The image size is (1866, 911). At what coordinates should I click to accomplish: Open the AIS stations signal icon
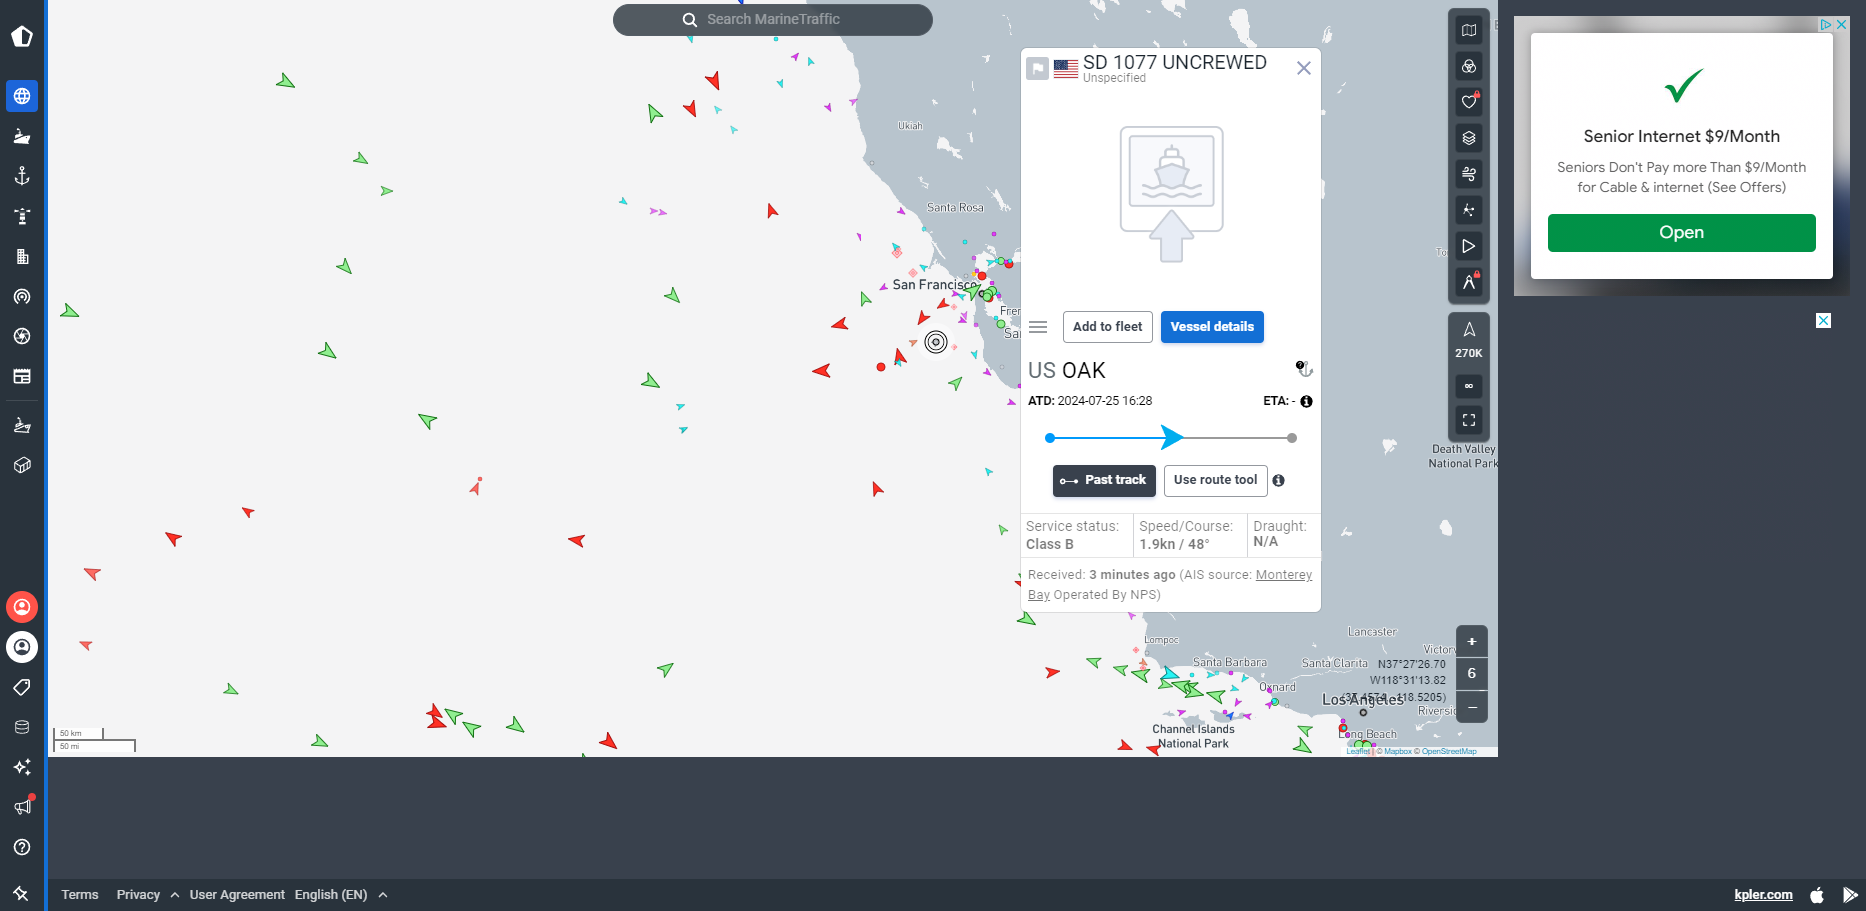(x=22, y=296)
